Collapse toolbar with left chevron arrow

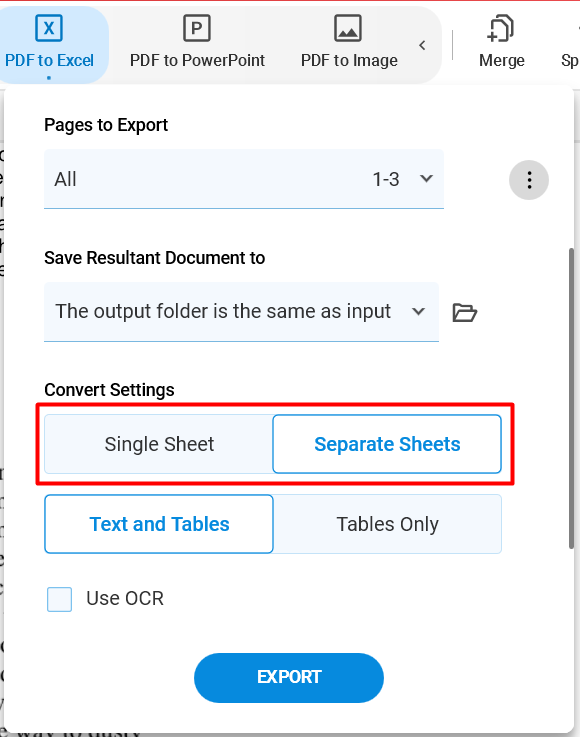(422, 45)
